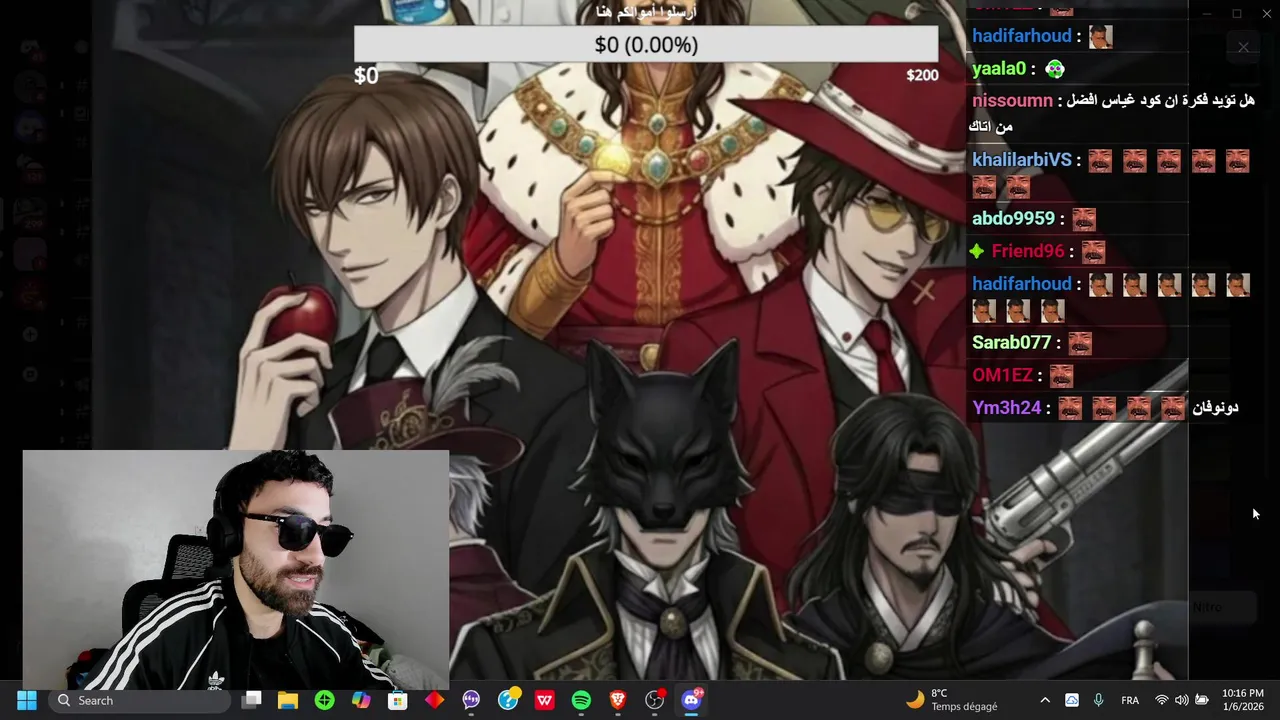The height and width of the screenshot is (720, 1280).
Task: Open the cloud sync tray icon
Action: pos(1072,700)
